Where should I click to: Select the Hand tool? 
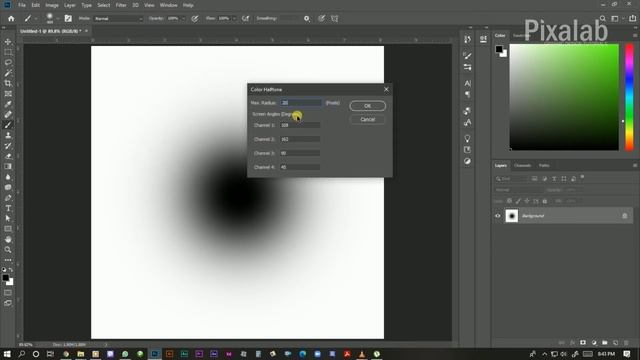point(8,240)
